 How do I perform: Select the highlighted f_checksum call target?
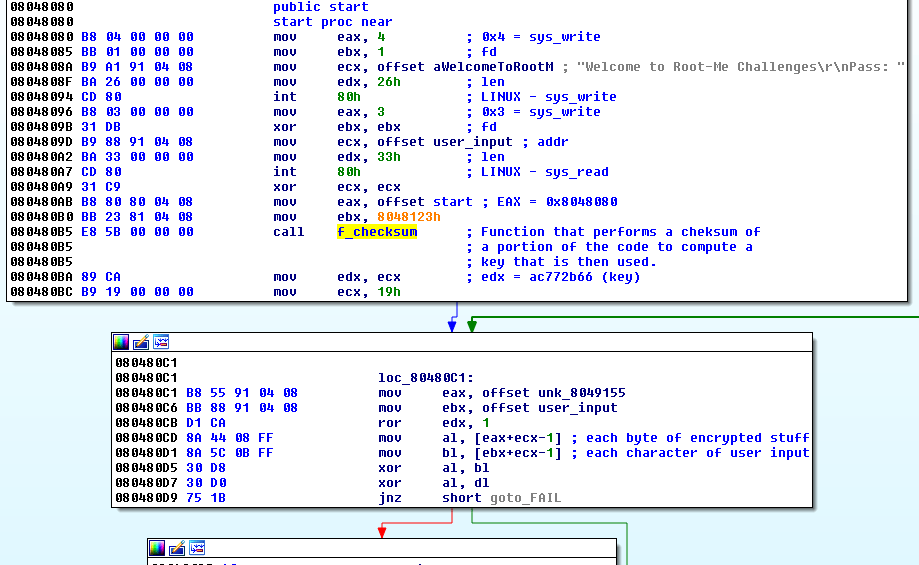pos(377,232)
